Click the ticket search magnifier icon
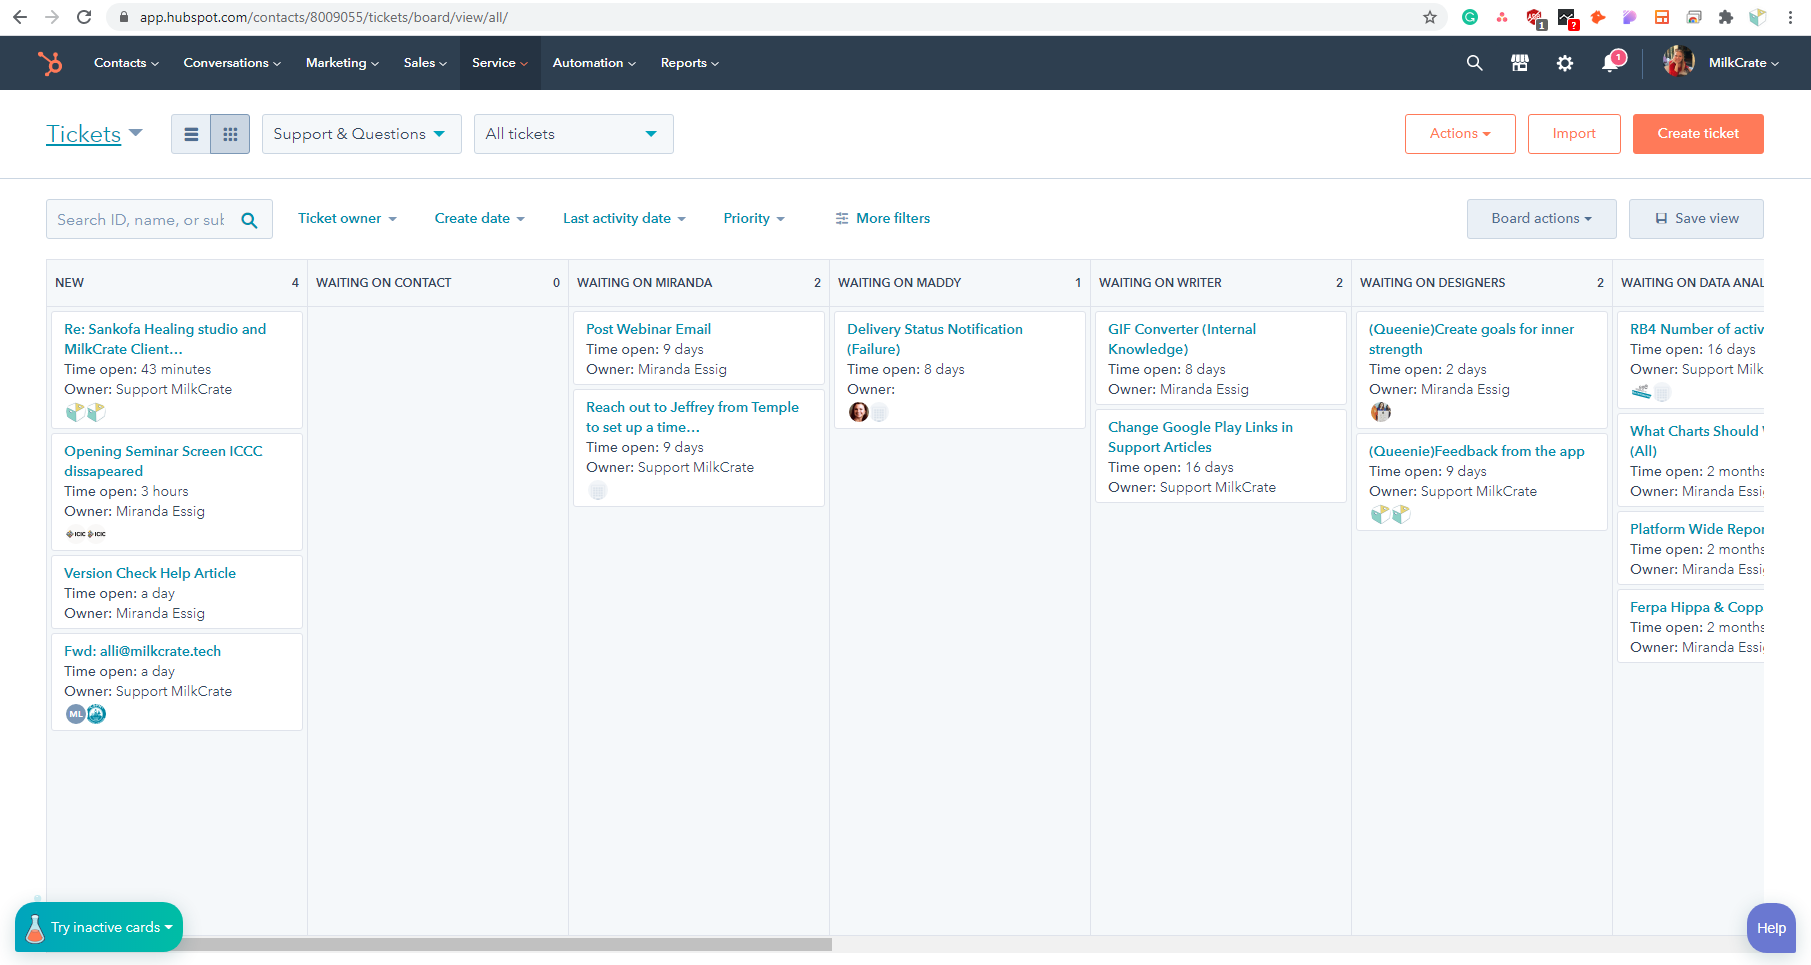 pos(250,220)
